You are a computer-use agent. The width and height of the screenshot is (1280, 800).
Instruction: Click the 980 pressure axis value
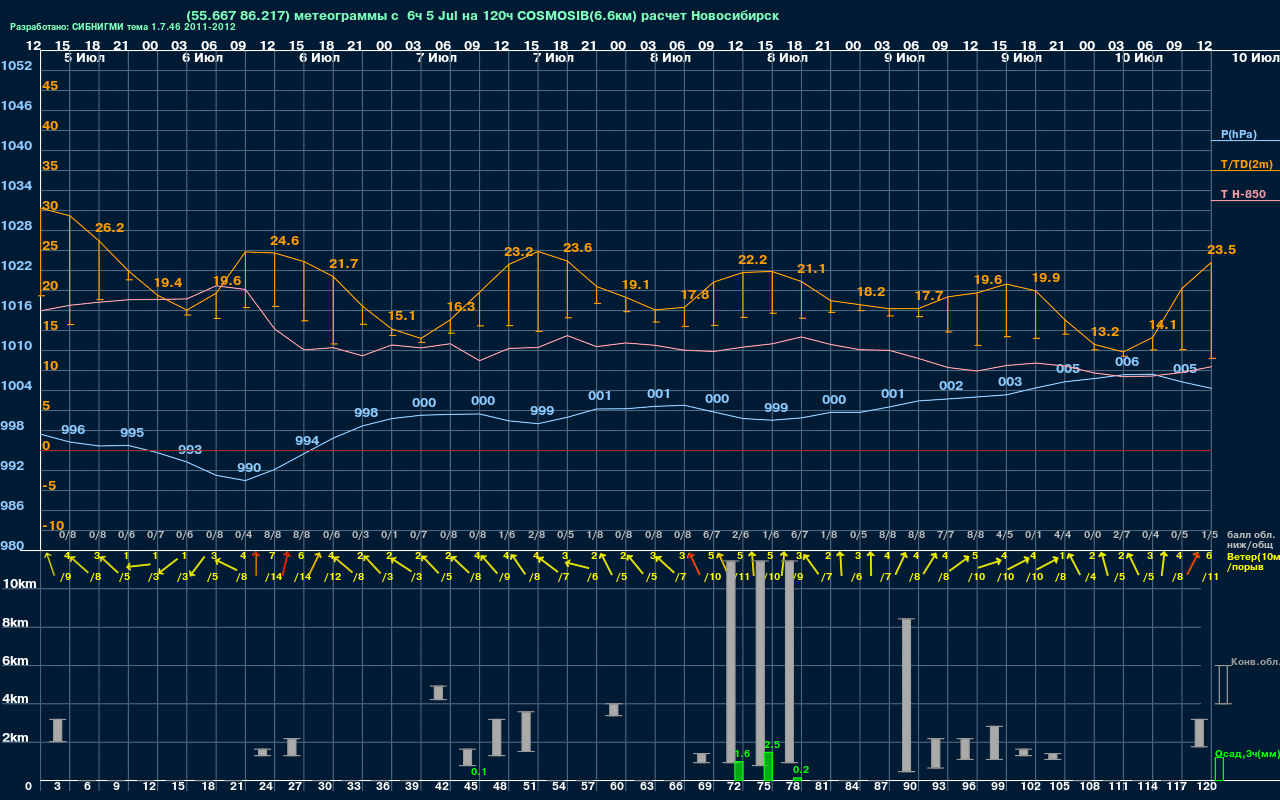12,546
